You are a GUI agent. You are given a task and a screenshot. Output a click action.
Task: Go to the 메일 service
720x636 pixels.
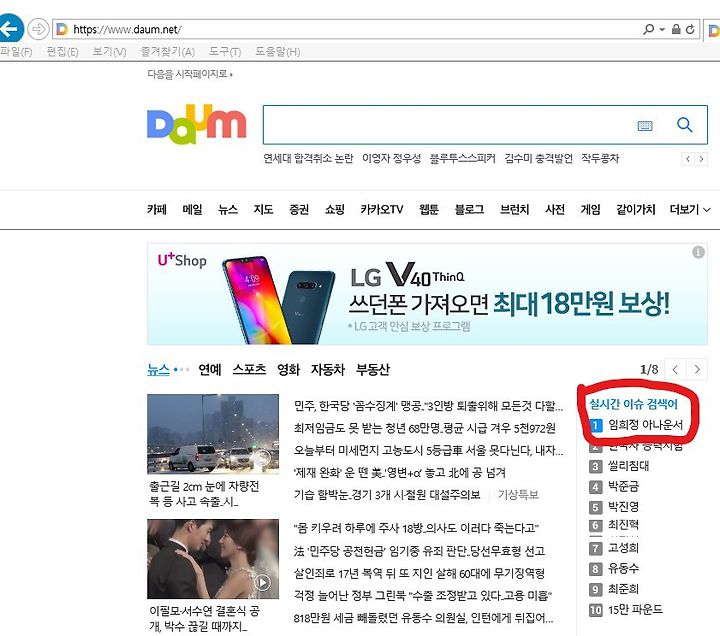click(192, 209)
